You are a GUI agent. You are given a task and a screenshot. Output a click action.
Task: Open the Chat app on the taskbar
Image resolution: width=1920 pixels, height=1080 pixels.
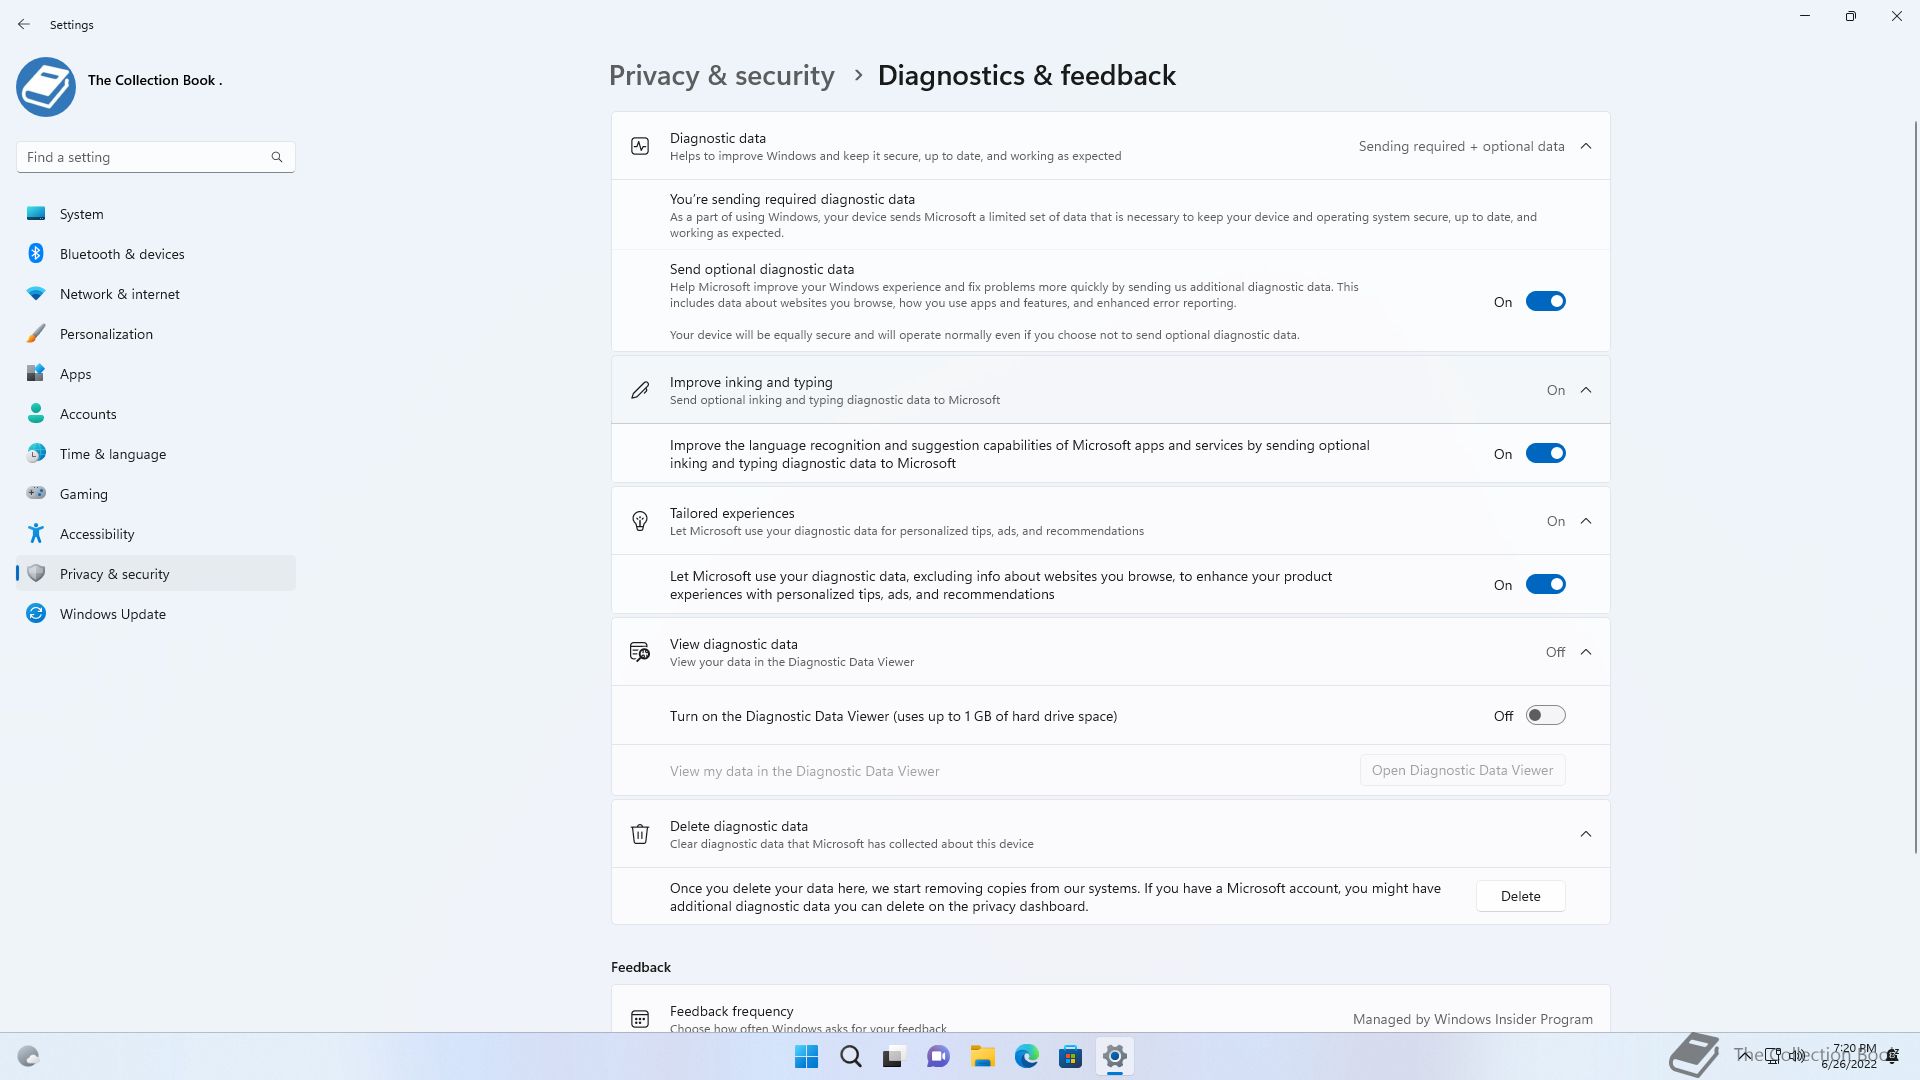(x=938, y=1056)
